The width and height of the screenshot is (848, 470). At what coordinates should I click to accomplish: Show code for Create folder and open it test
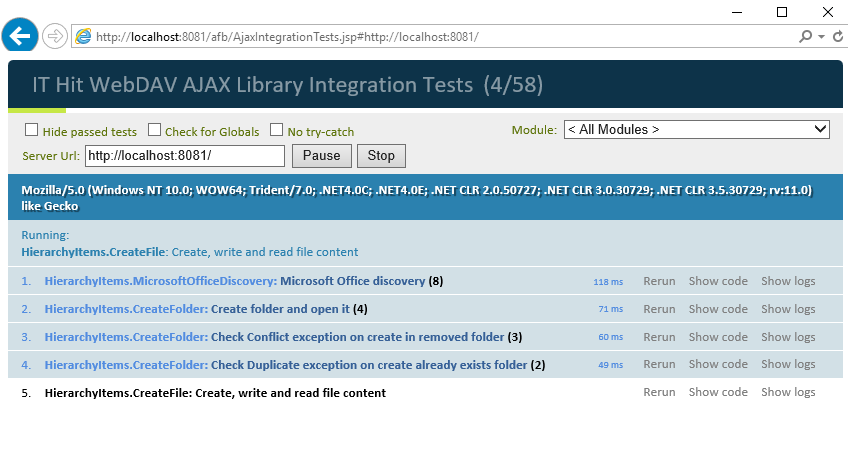[x=718, y=309]
